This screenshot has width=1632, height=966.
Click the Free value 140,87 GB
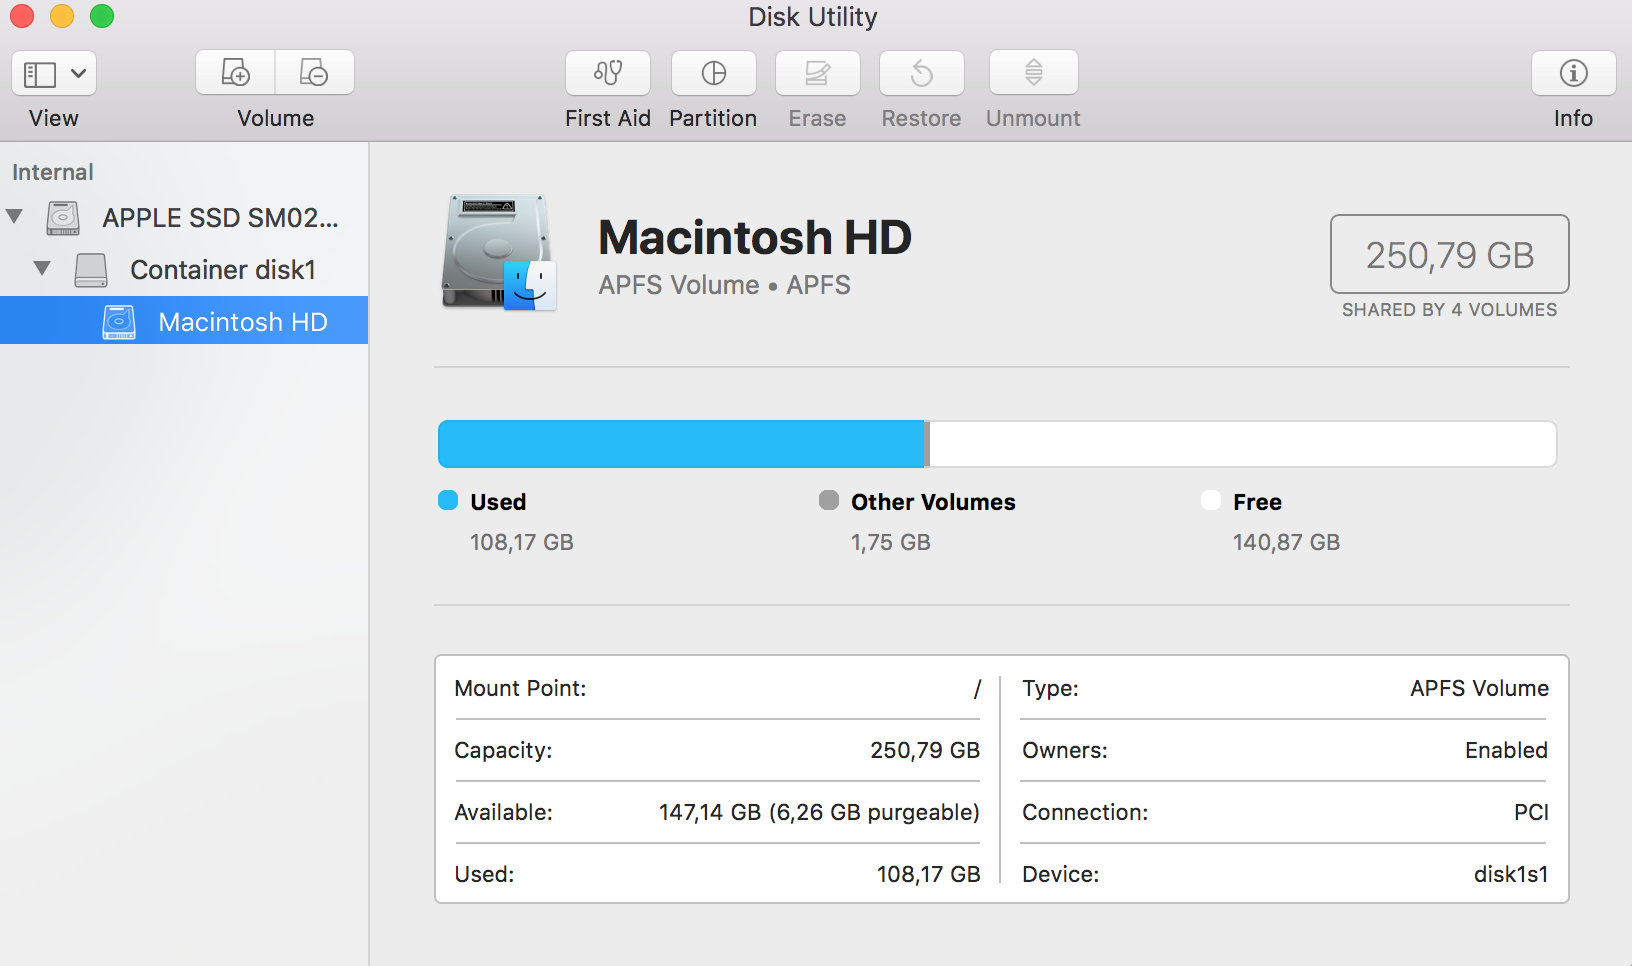[x=1286, y=542]
